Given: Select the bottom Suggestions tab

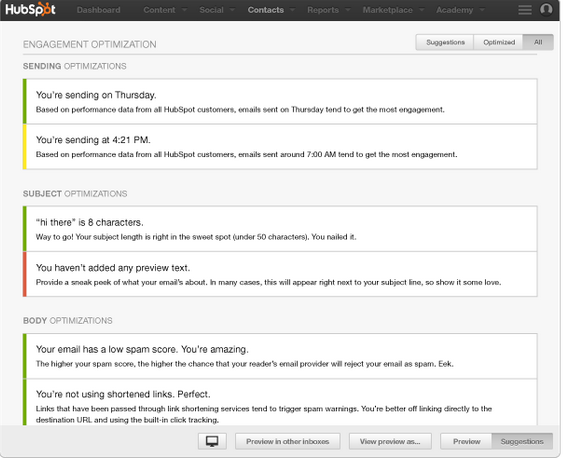Looking at the screenshot, I should click(x=522, y=441).
